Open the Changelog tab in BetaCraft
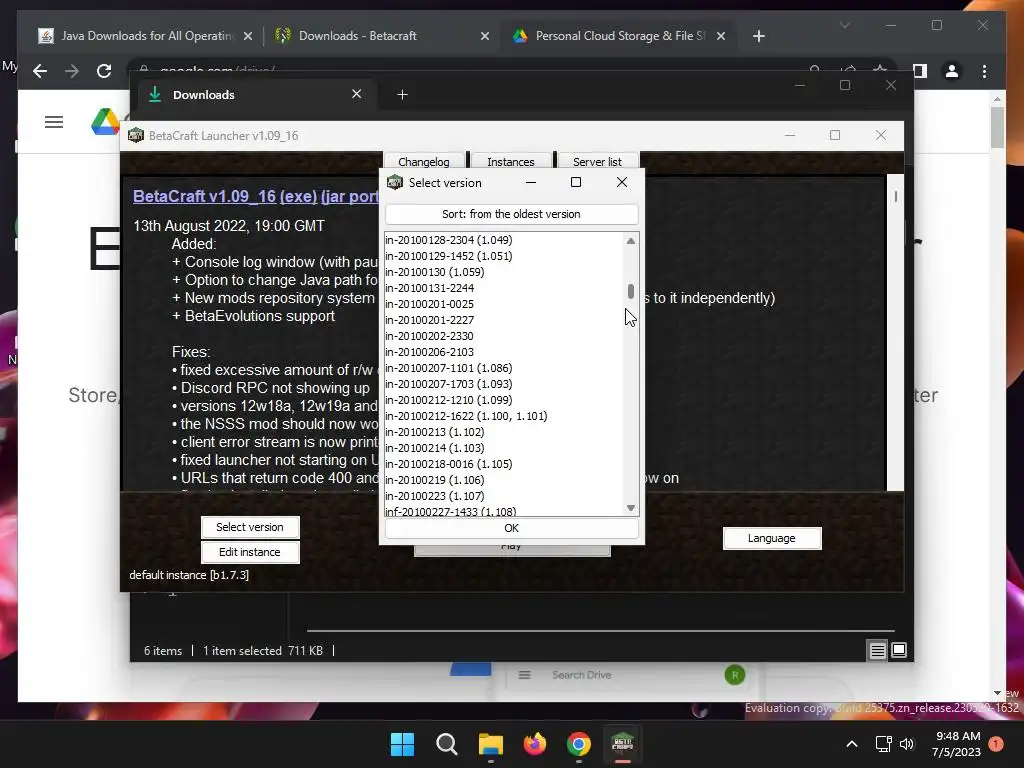The image size is (1024, 768). (x=424, y=161)
